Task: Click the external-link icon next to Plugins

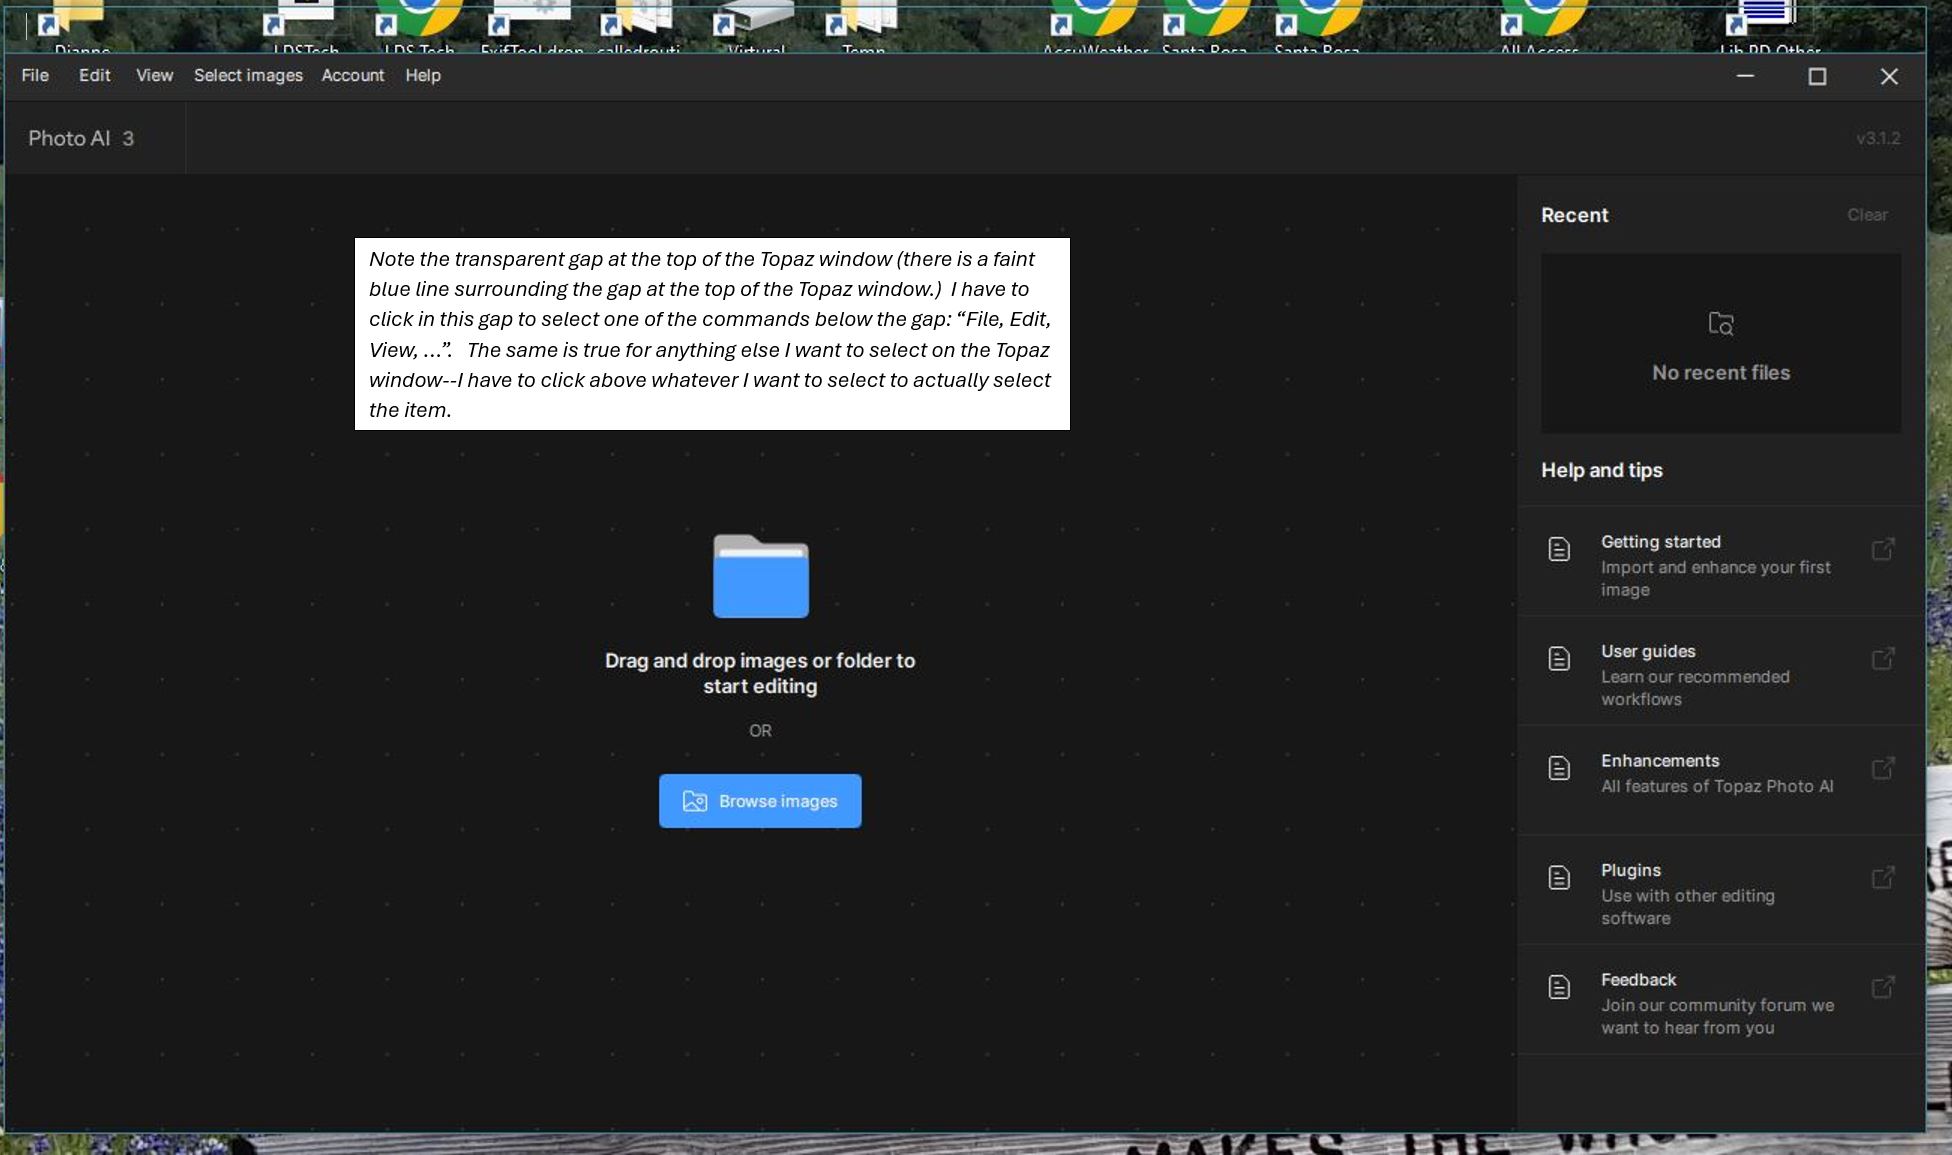Action: [x=1882, y=878]
